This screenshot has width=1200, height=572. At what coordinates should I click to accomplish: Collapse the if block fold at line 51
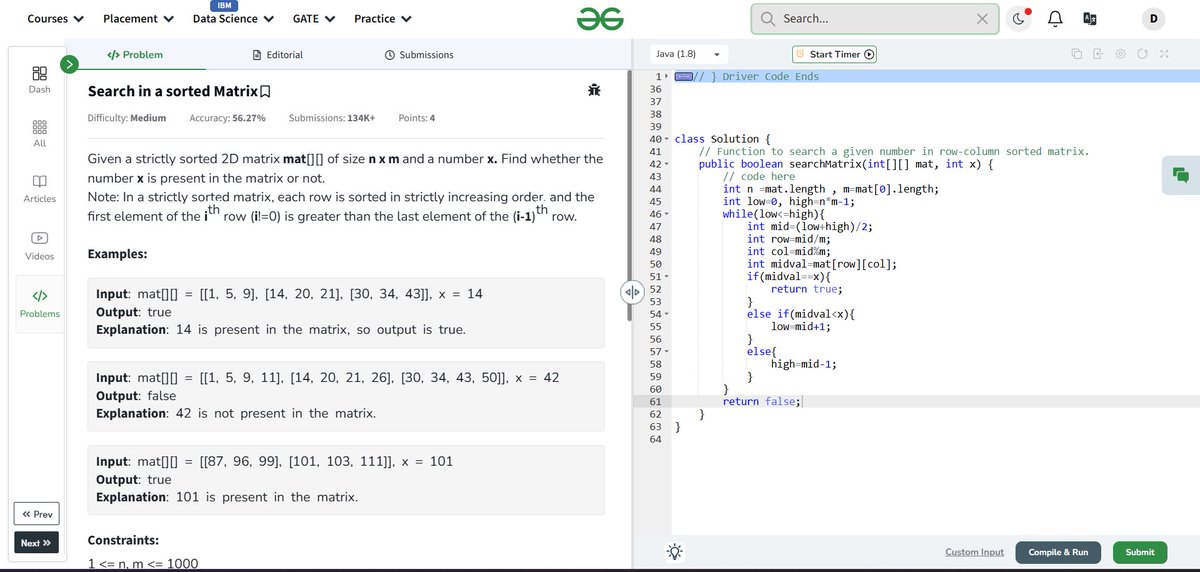click(666, 276)
